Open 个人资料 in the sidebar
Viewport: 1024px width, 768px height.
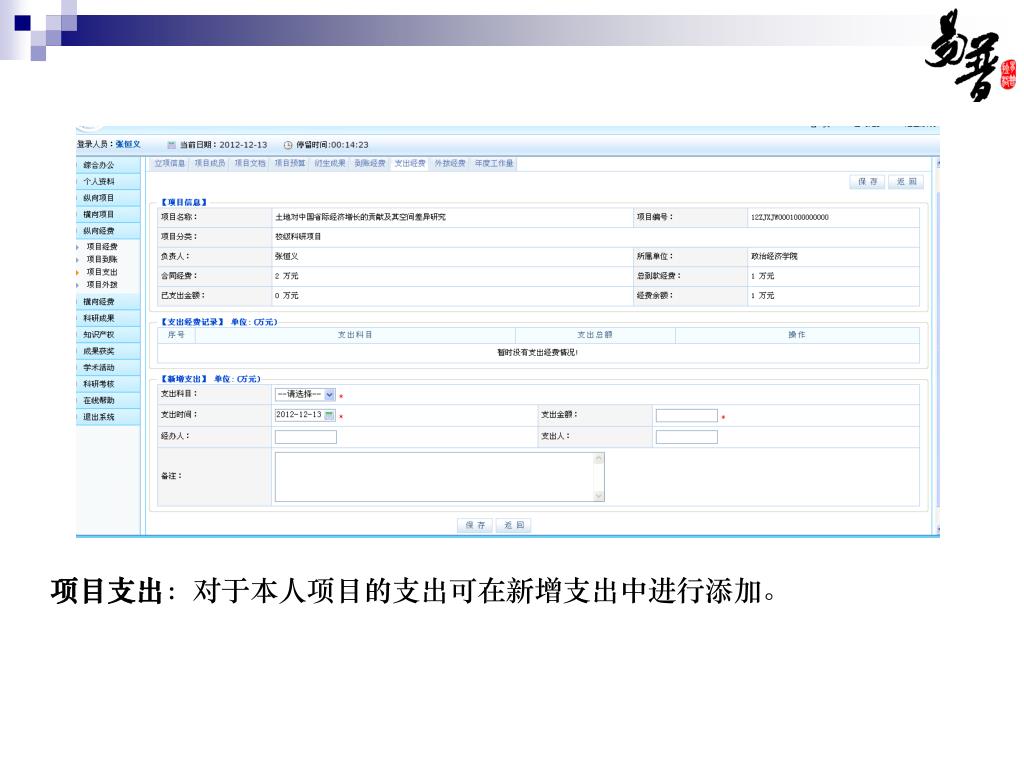108,182
